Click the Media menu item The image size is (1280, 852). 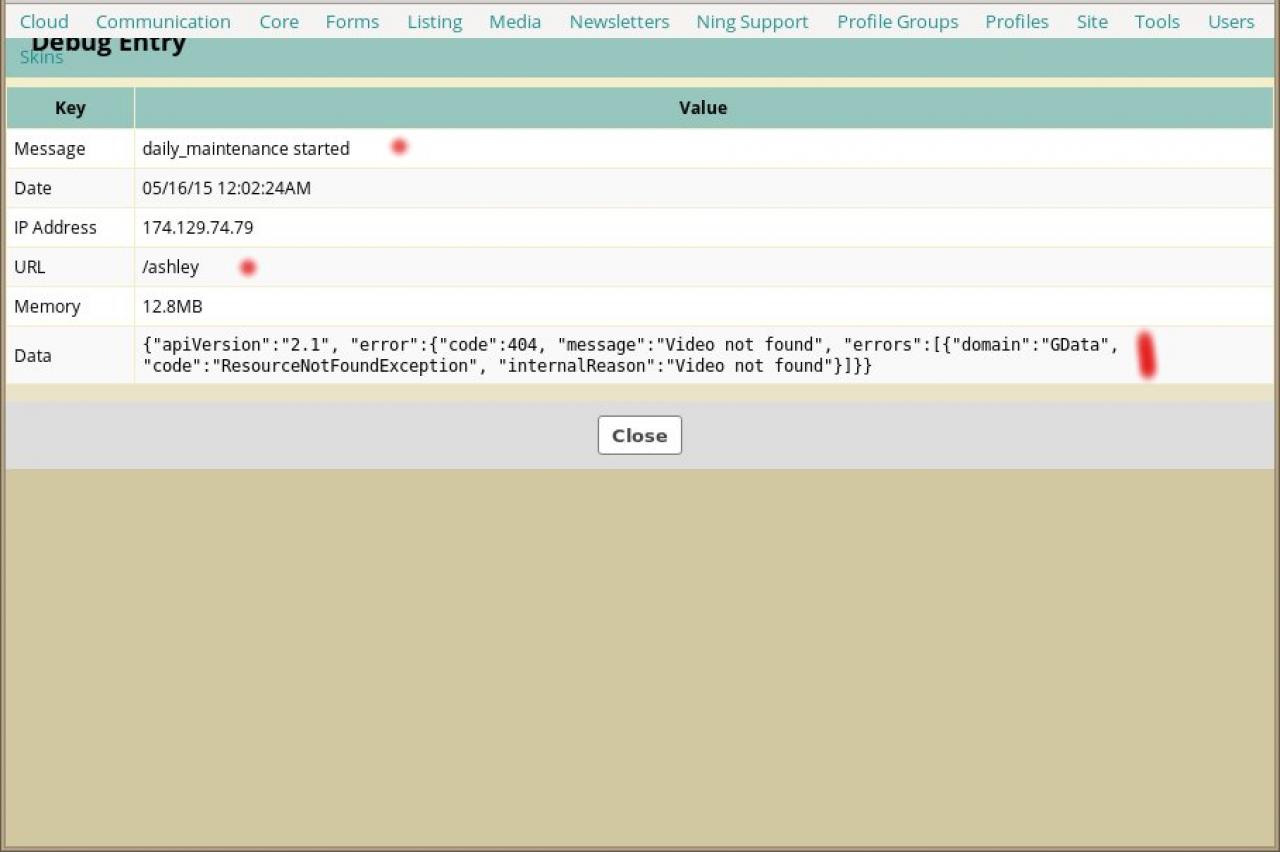coord(515,22)
